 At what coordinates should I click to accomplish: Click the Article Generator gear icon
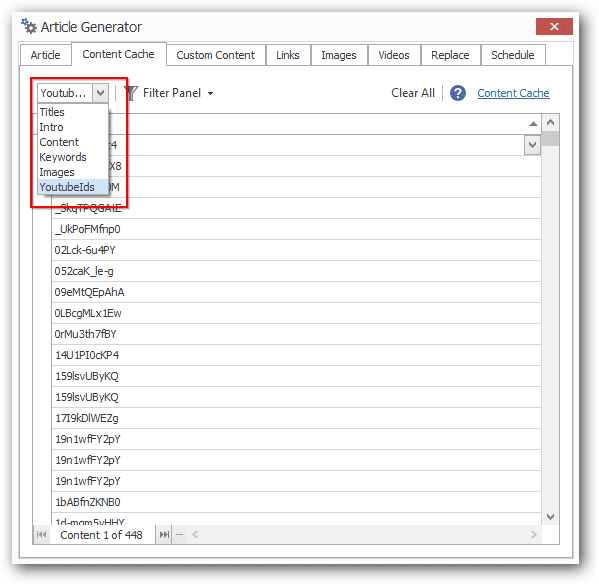point(29,26)
